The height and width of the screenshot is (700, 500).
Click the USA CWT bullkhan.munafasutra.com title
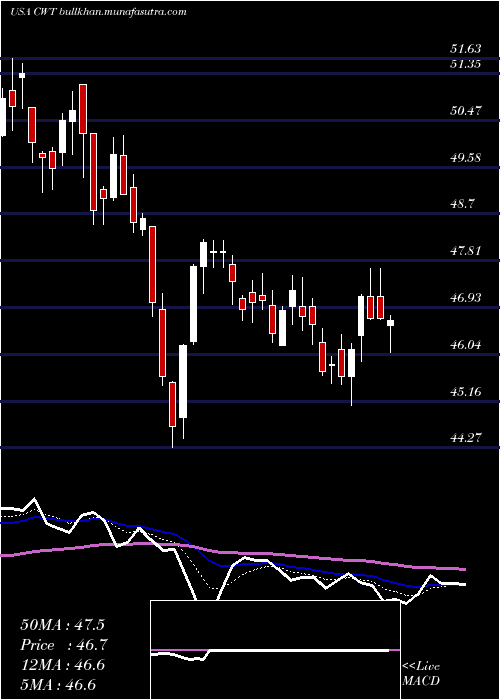click(97, 12)
